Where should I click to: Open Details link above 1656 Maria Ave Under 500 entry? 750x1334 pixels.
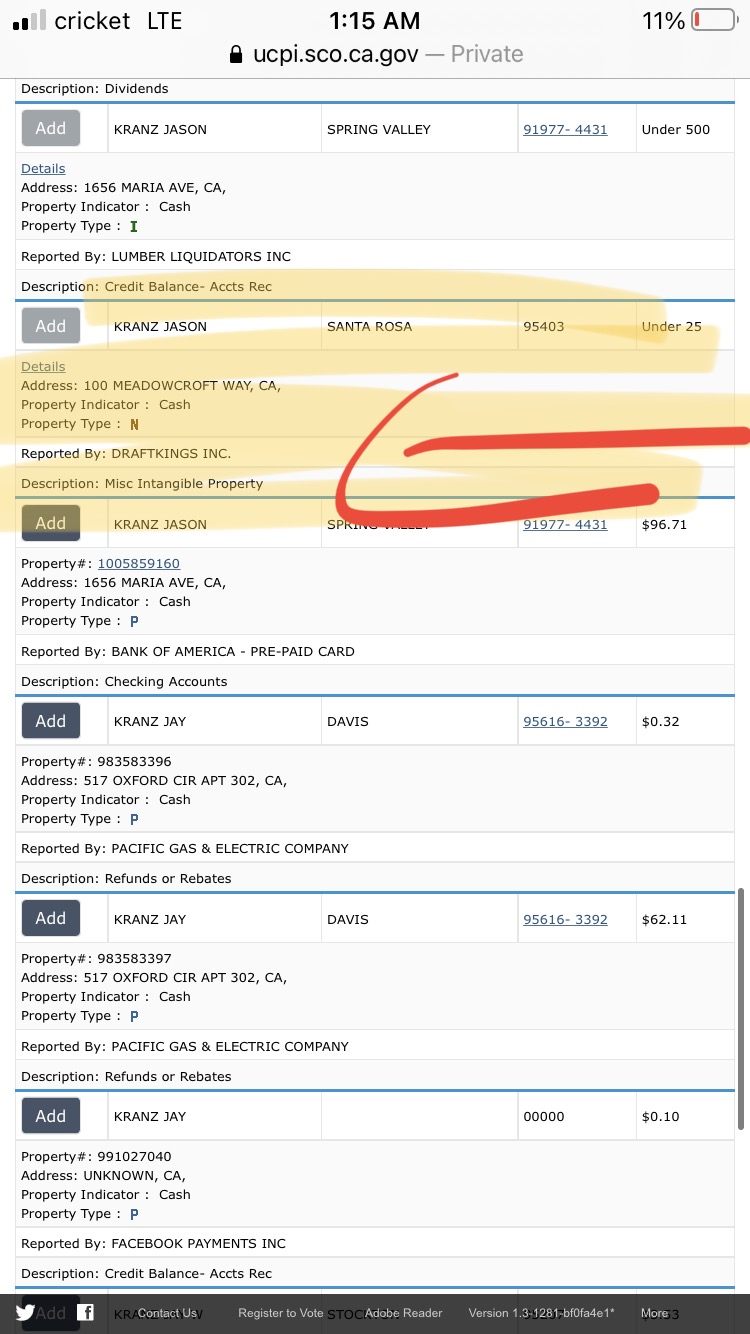click(x=43, y=168)
